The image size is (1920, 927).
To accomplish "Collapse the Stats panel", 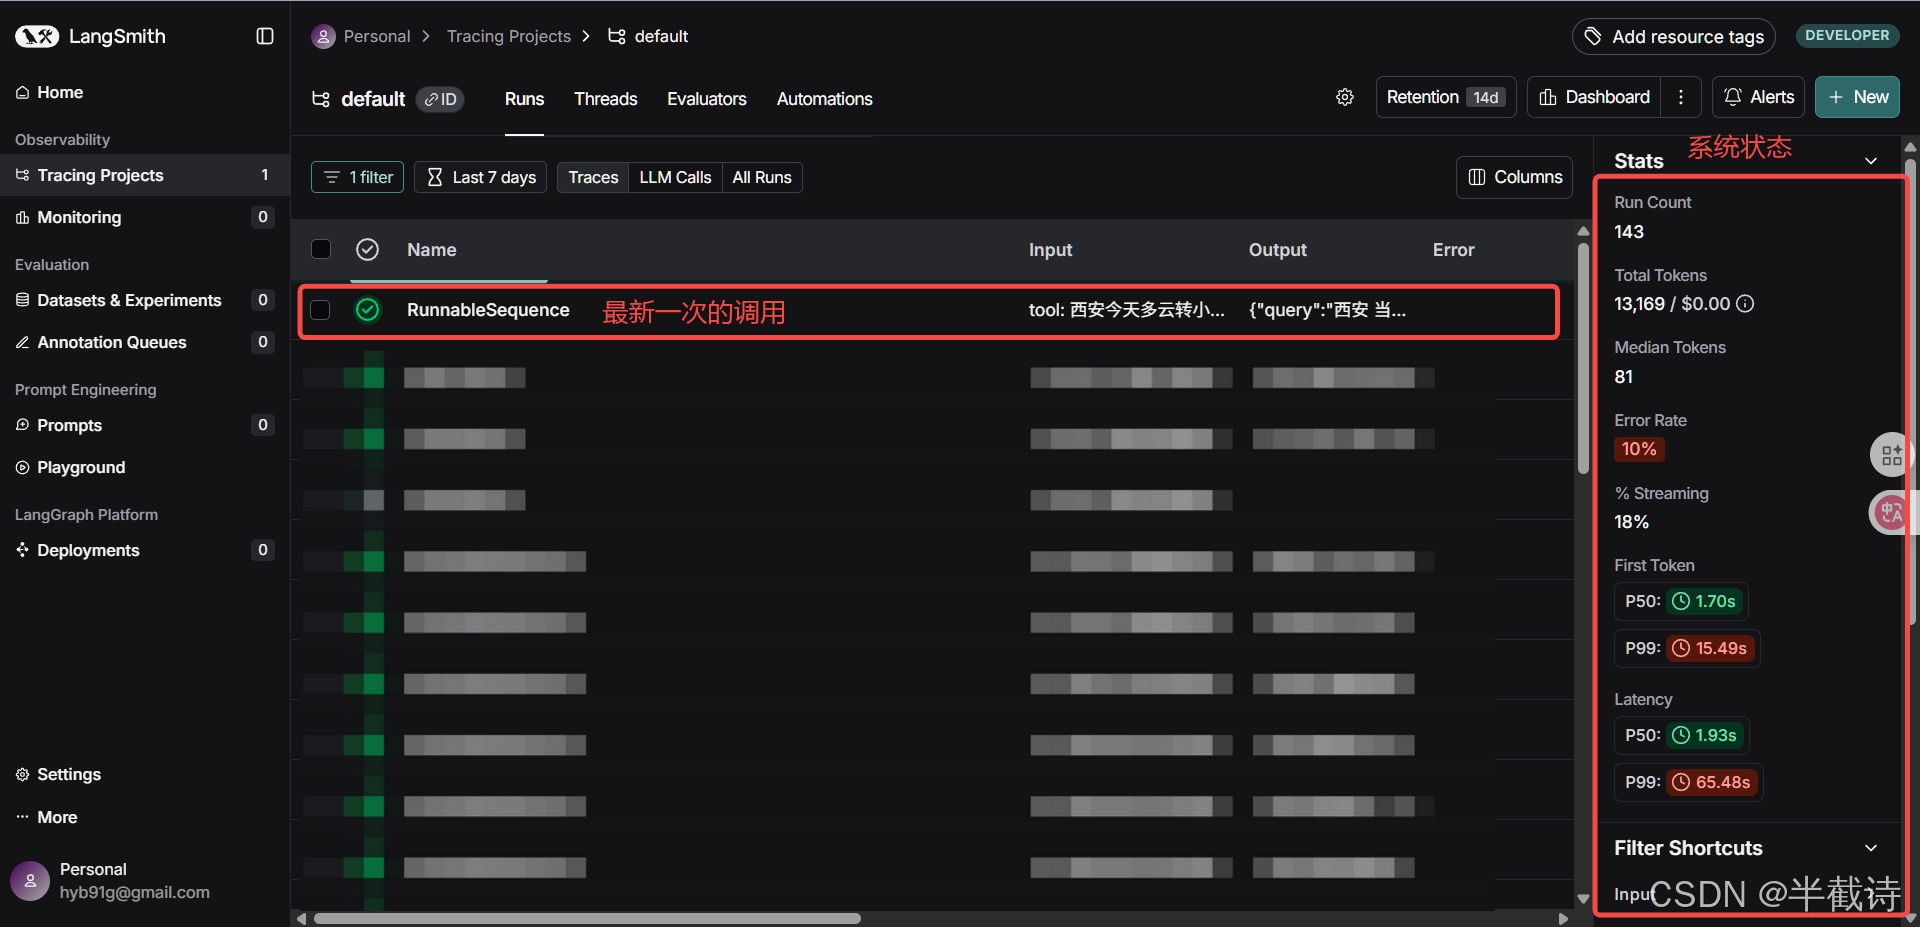I will pos(1871,161).
